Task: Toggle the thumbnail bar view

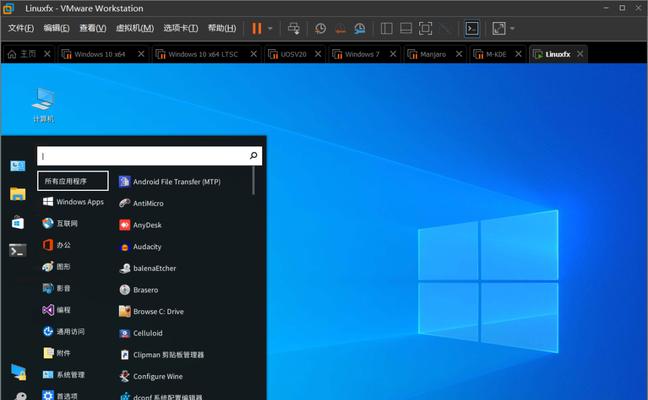Action: 406,29
